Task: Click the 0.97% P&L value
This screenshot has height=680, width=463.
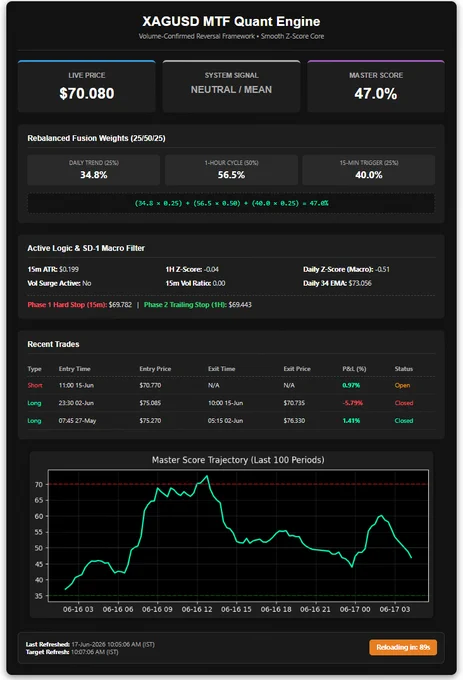Action: (x=351, y=385)
